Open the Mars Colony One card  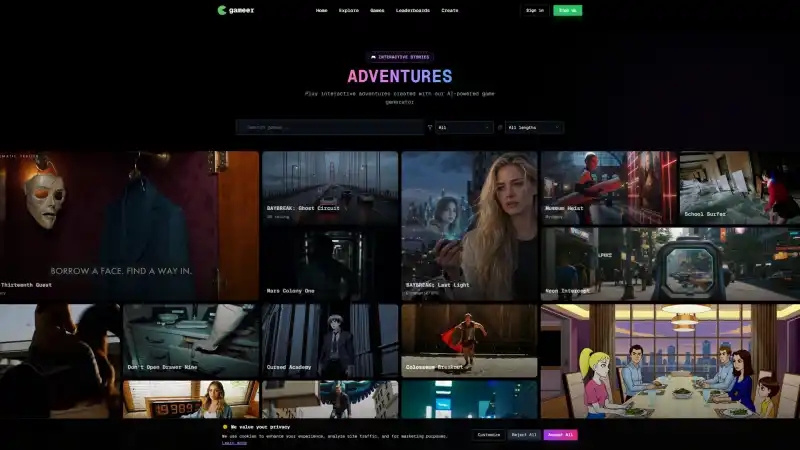coord(330,264)
